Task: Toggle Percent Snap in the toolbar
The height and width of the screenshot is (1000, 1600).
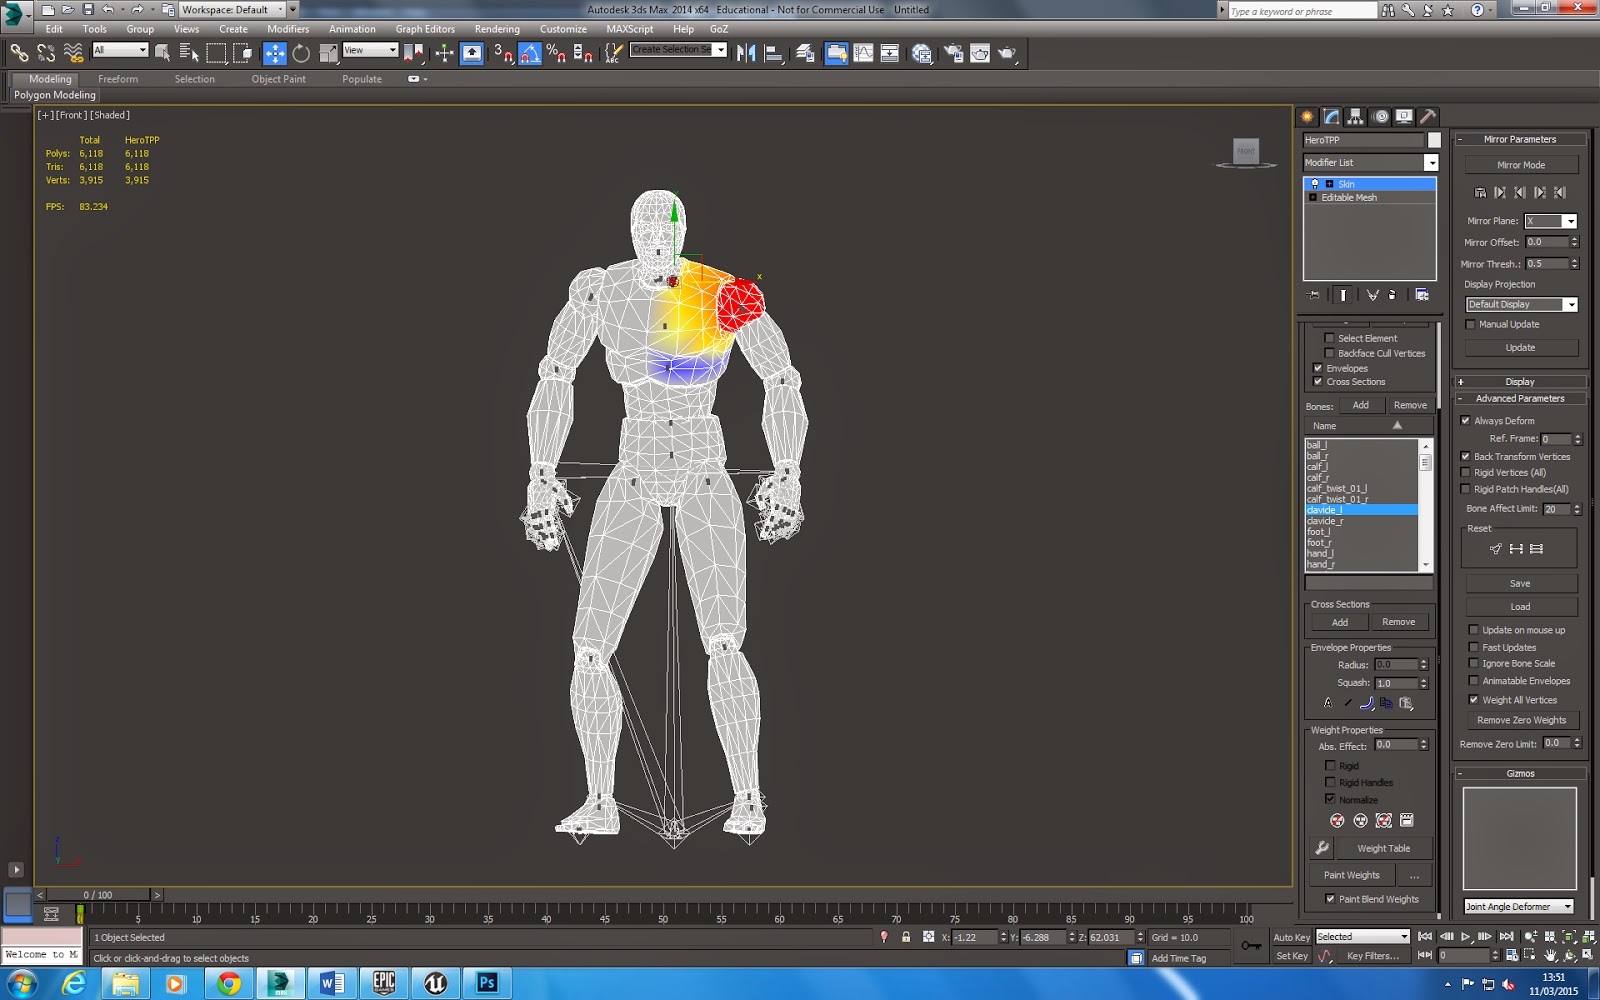Action: tap(556, 53)
